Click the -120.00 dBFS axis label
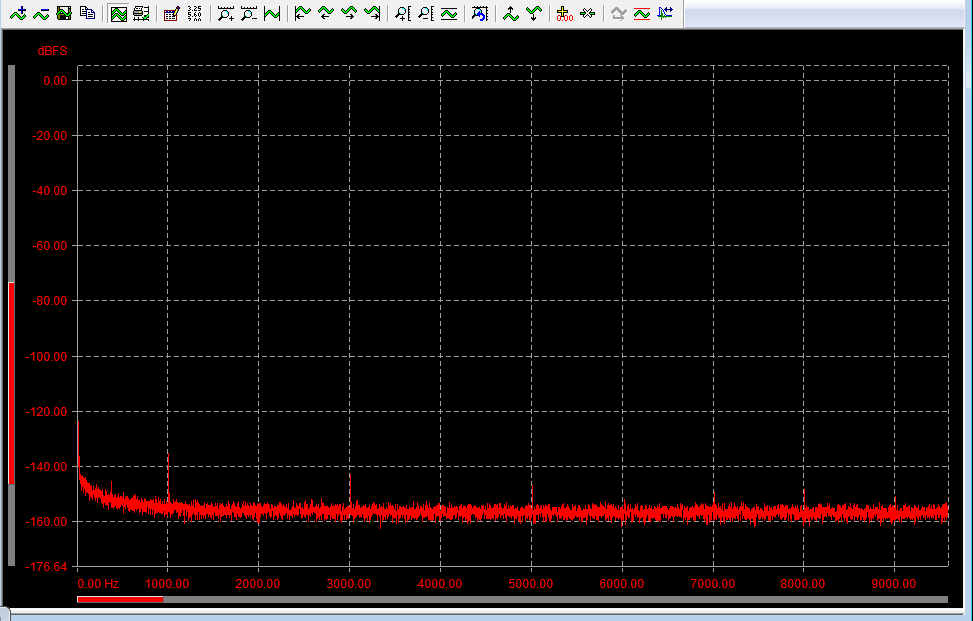This screenshot has height=621, width=973. [x=46, y=412]
